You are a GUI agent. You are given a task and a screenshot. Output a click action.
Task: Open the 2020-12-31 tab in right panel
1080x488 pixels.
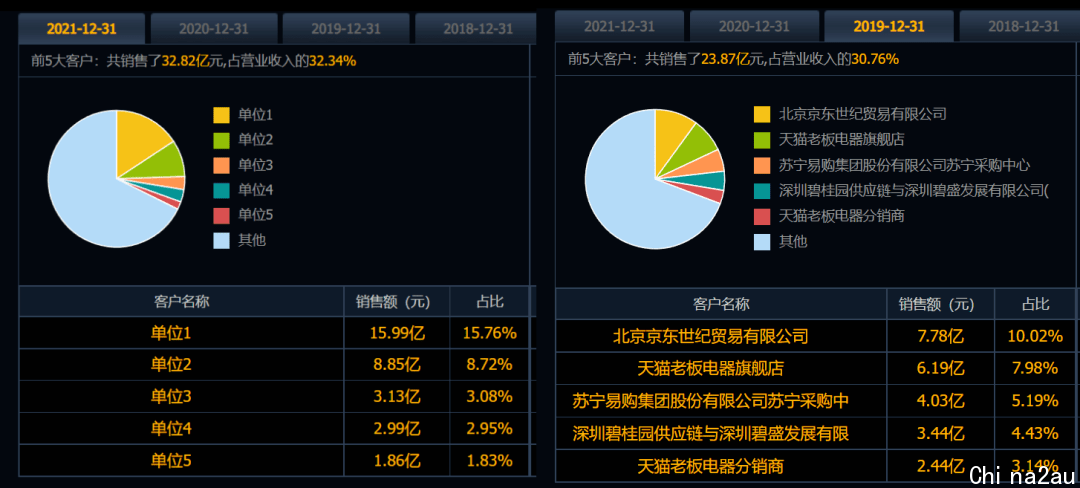pyautogui.click(x=754, y=26)
